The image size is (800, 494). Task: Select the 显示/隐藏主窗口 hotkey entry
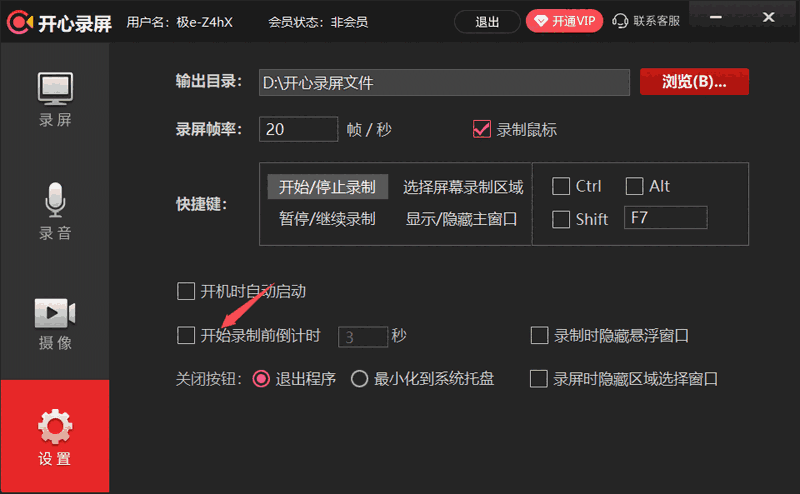[x=461, y=219]
